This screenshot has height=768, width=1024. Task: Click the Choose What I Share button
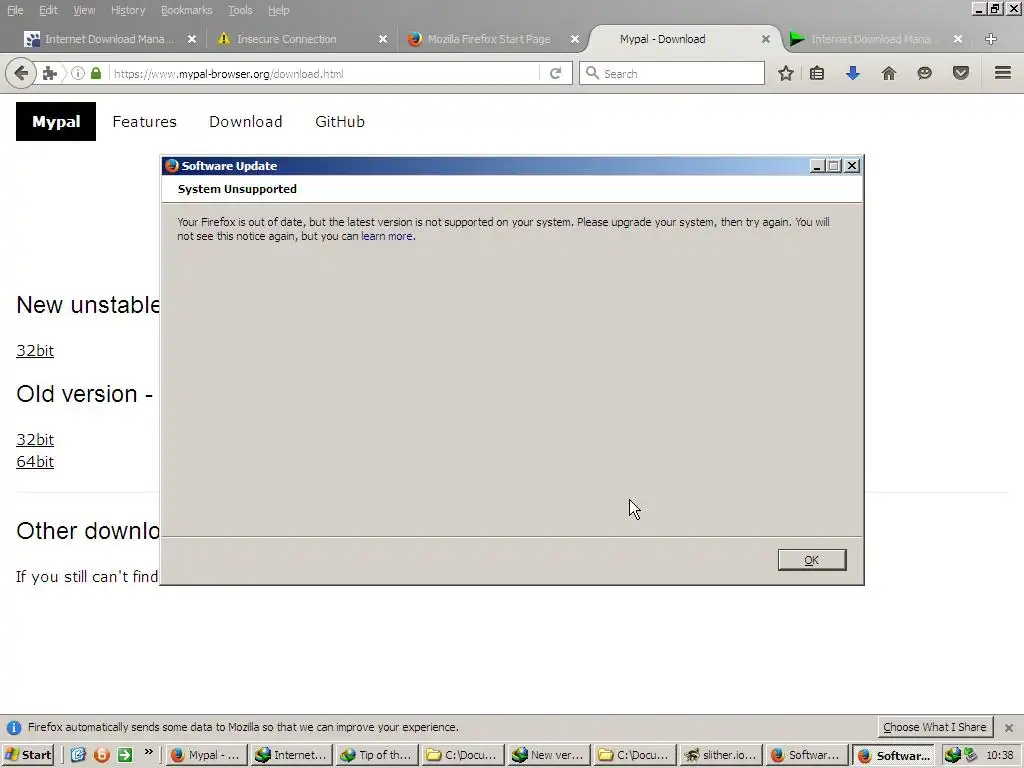click(x=935, y=727)
